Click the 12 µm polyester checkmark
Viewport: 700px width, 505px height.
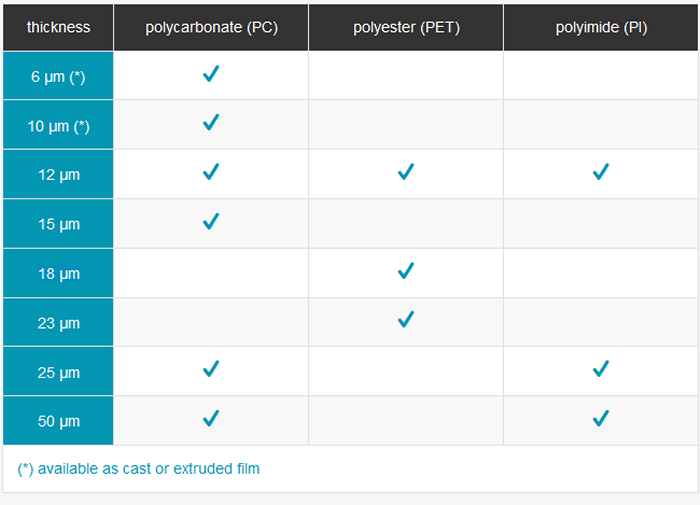405,173
